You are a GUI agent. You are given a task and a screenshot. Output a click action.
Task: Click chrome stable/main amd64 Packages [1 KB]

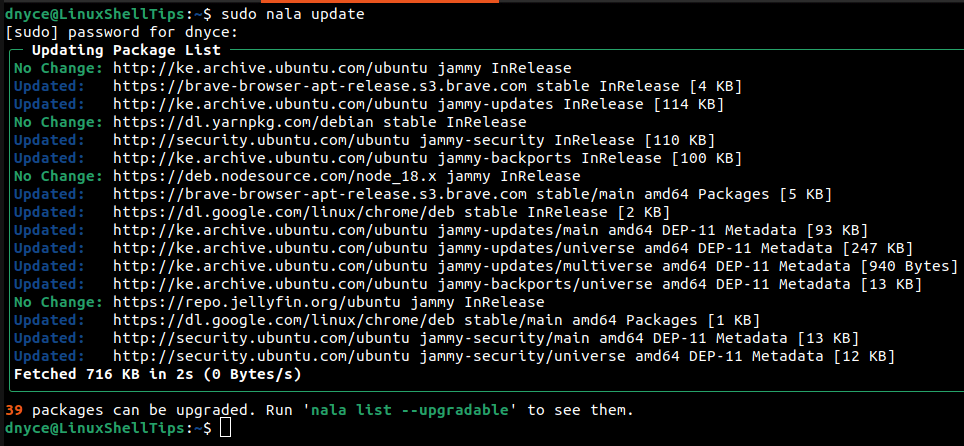437,321
